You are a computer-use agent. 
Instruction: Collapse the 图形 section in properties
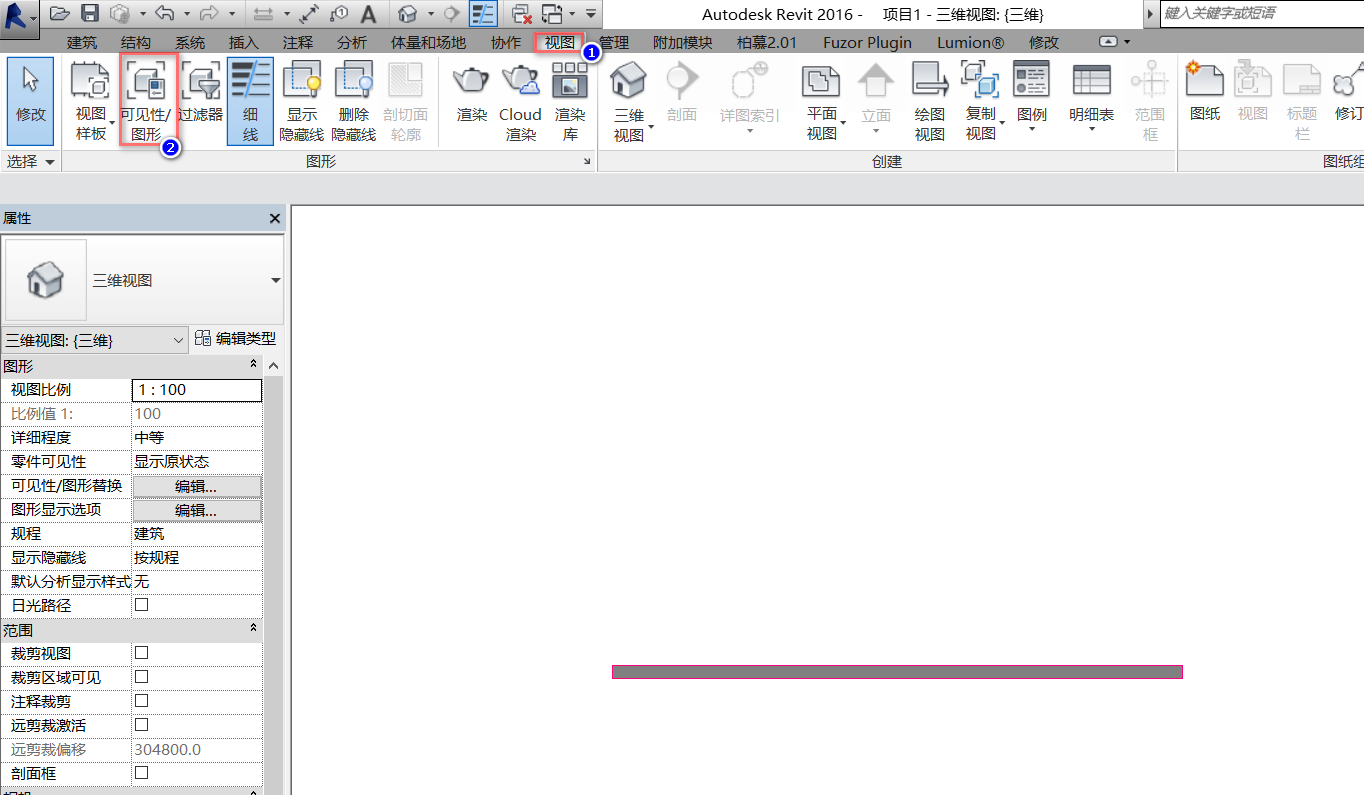253,366
